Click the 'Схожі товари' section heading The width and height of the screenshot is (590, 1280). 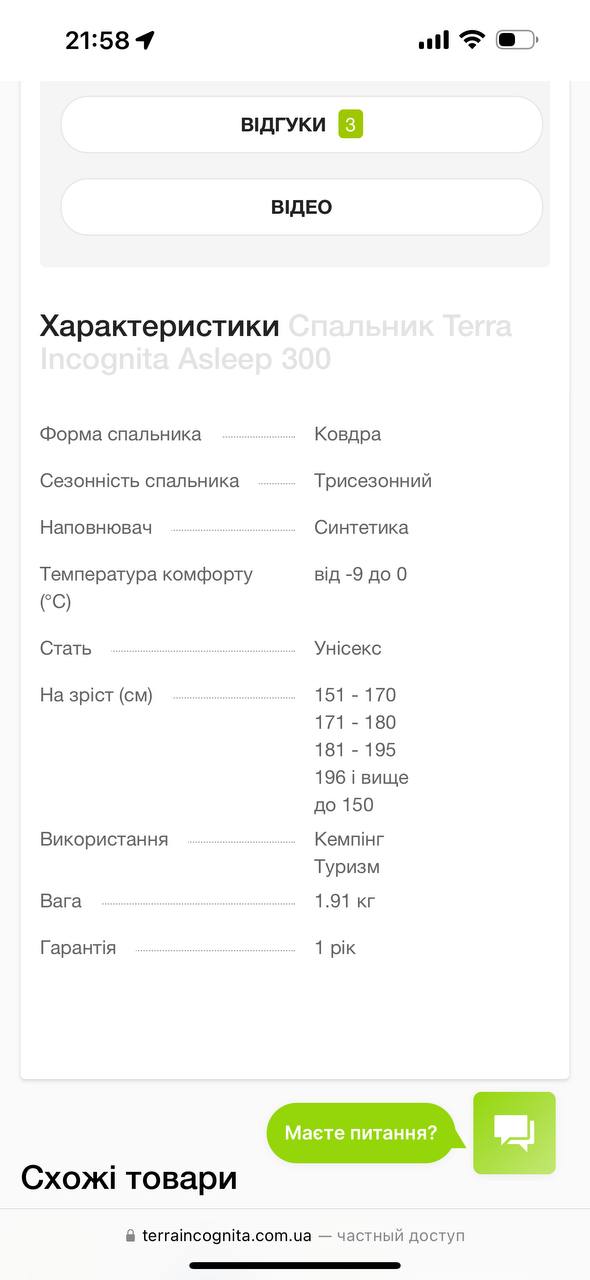129,1178
